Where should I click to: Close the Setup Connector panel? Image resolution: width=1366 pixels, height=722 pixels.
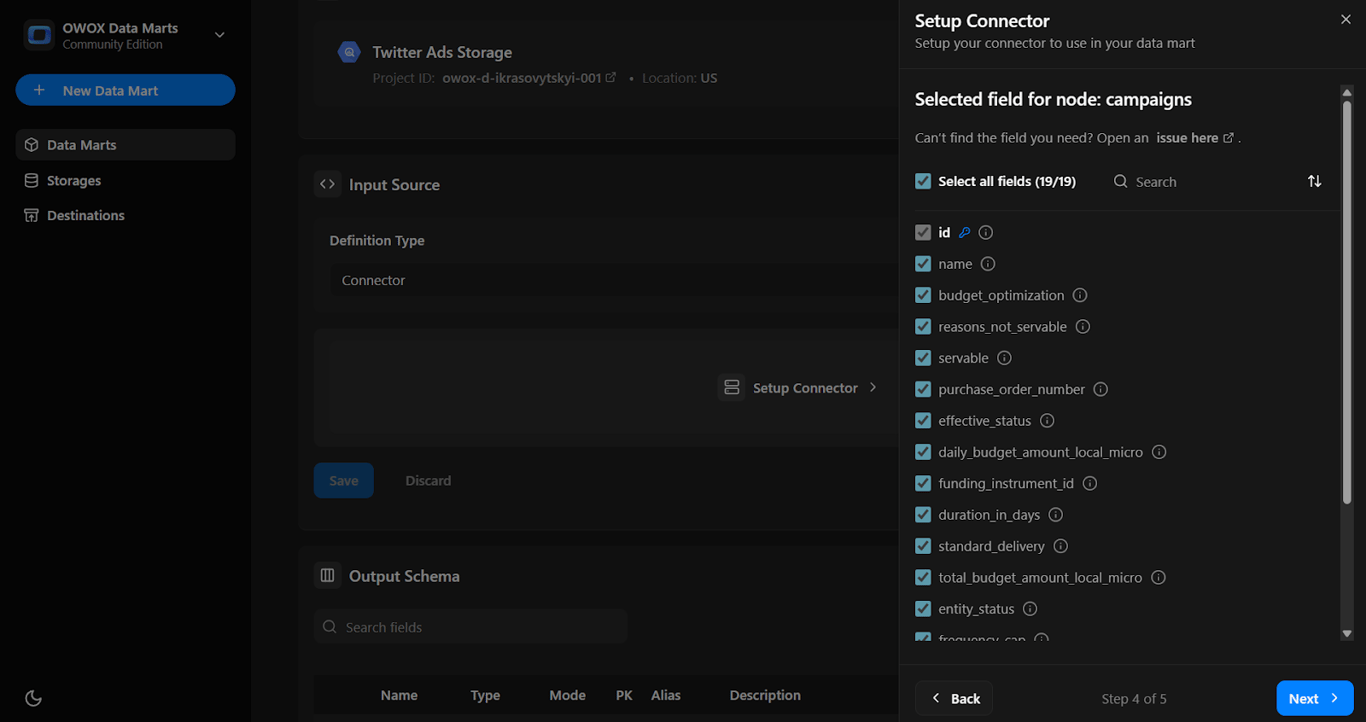[x=1345, y=20]
